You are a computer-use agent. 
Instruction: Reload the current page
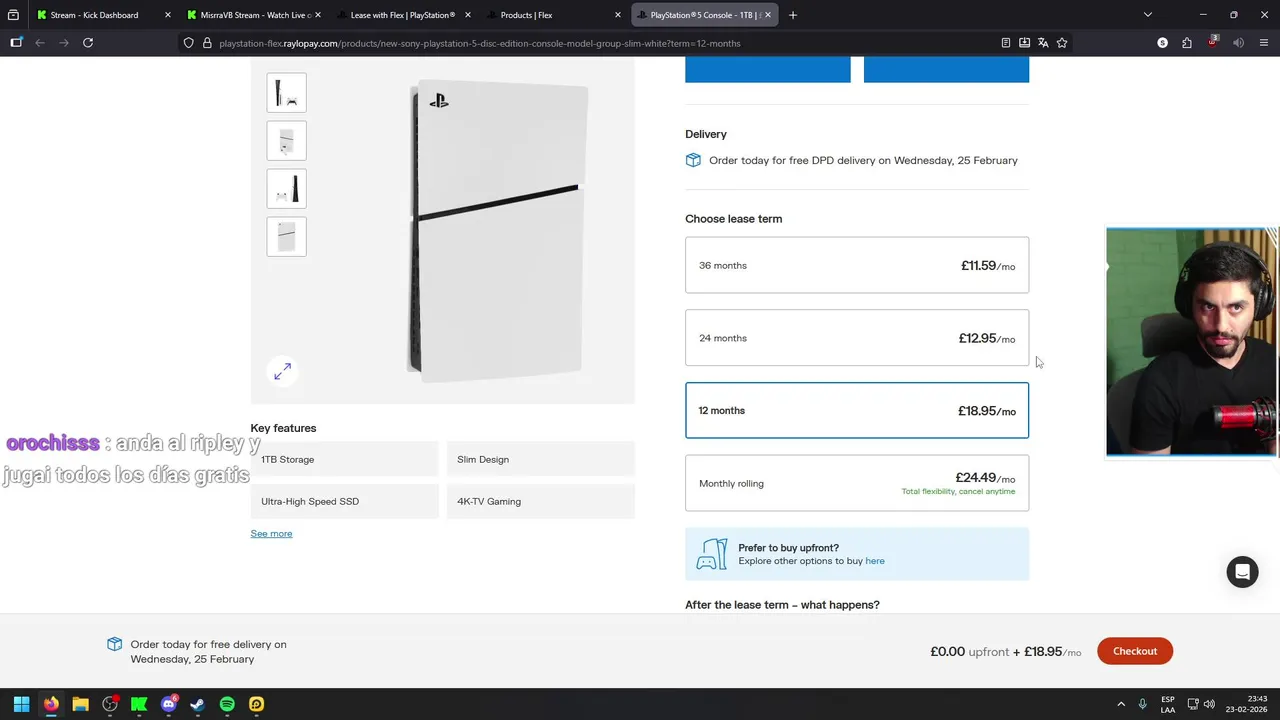click(88, 43)
